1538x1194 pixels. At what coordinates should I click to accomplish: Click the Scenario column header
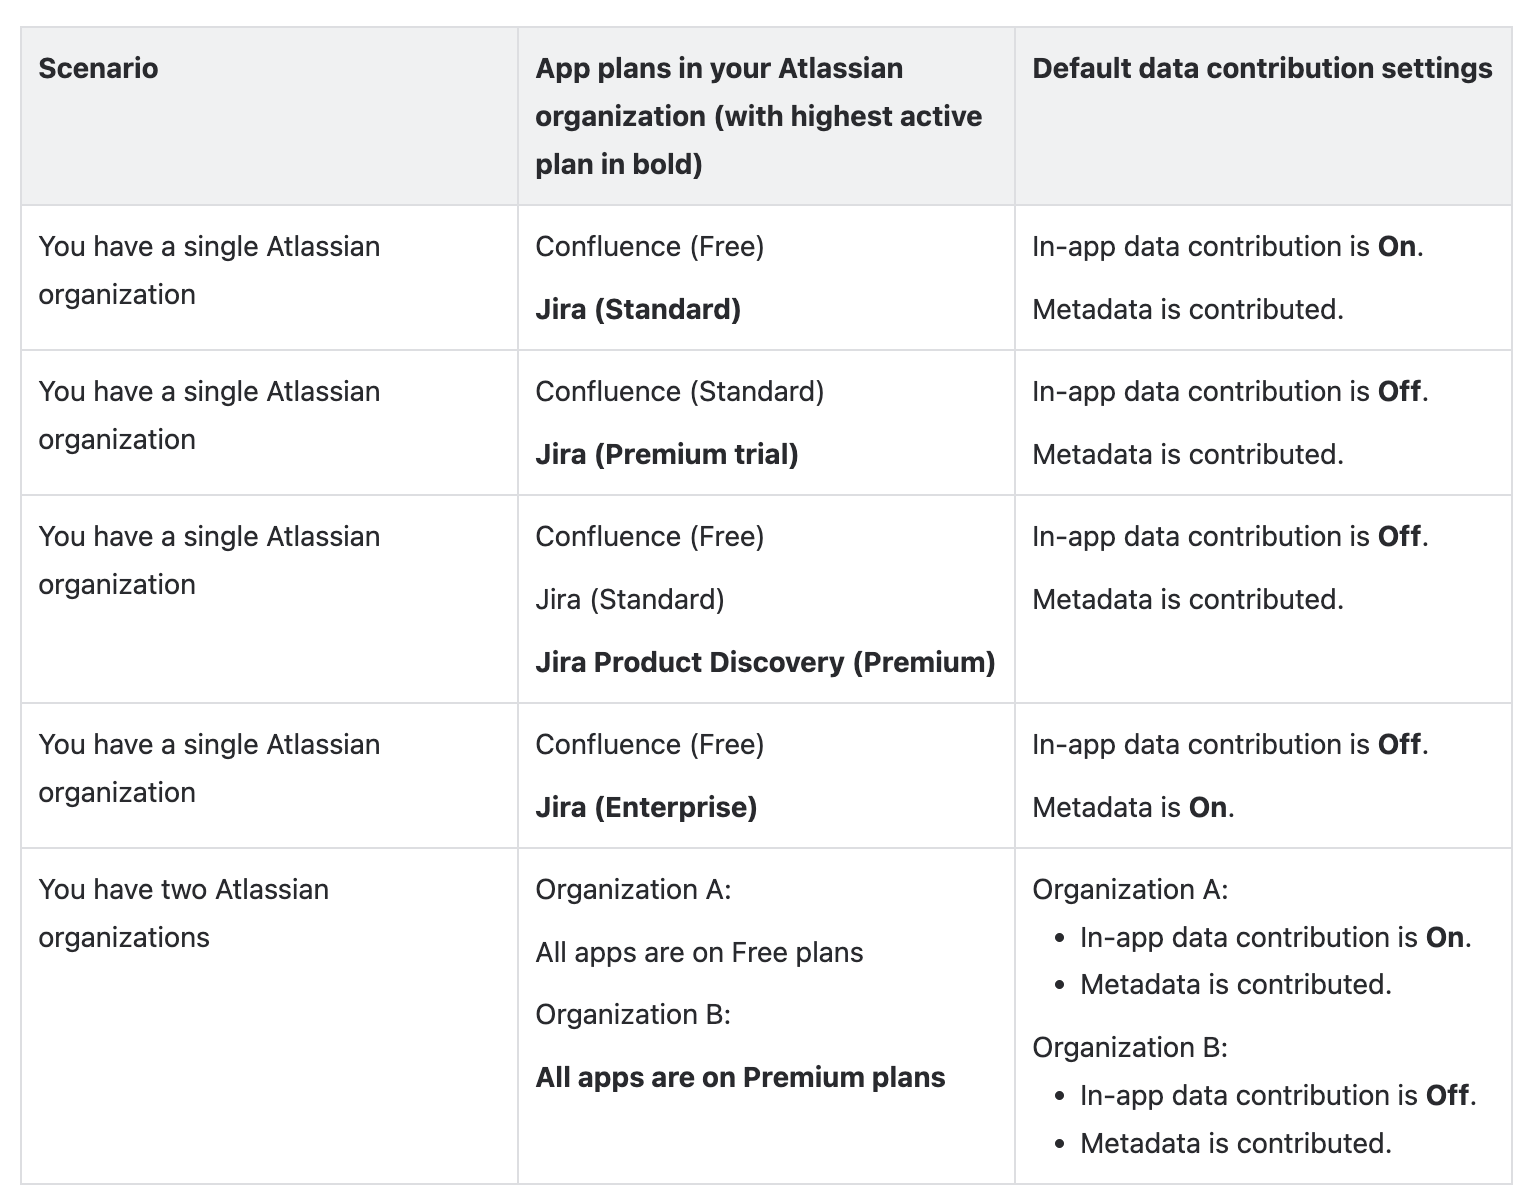coord(98,68)
